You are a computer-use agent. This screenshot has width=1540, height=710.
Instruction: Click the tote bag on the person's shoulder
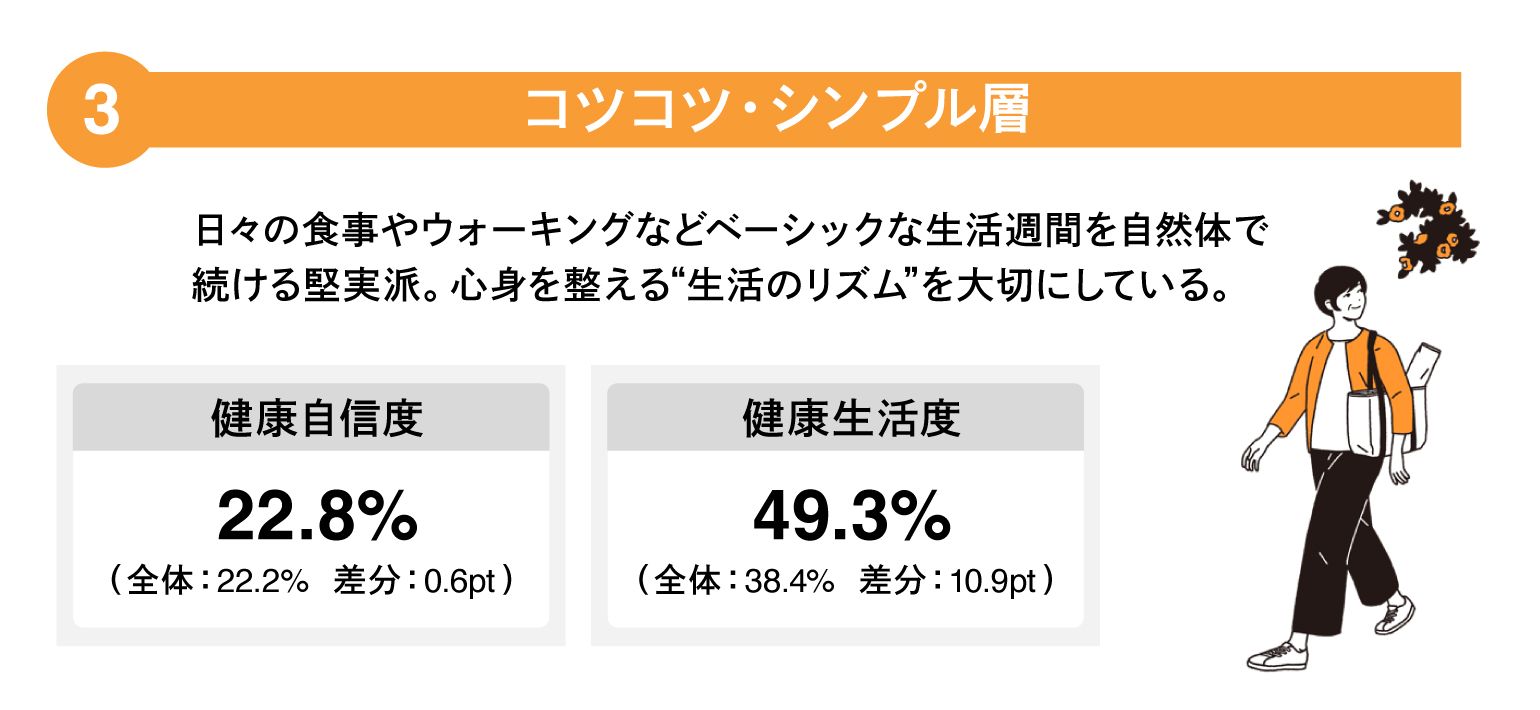click(1369, 421)
